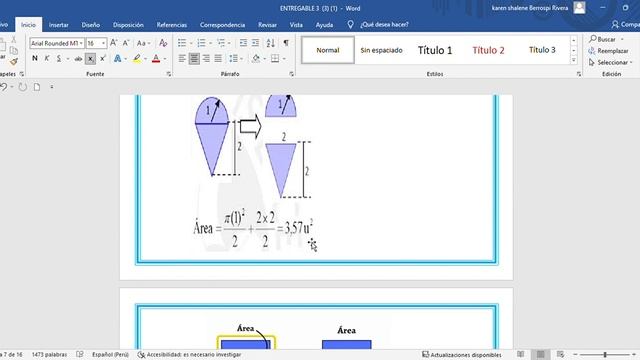Redo the last action

pos(22,87)
